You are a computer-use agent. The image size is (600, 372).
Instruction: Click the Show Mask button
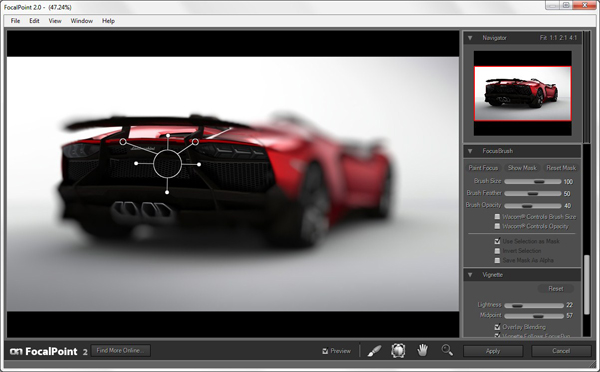[x=522, y=168]
